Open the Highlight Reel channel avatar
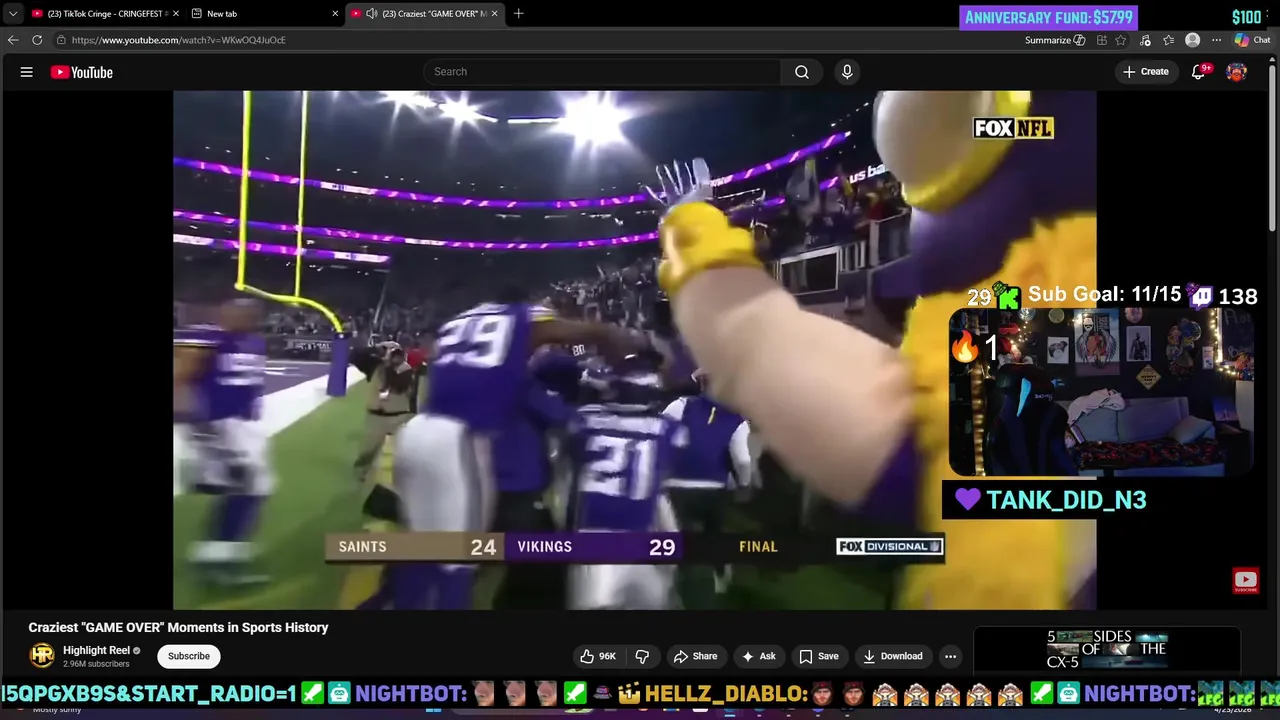The height and width of the screenshot is (720, 1280). coord(42,656)
